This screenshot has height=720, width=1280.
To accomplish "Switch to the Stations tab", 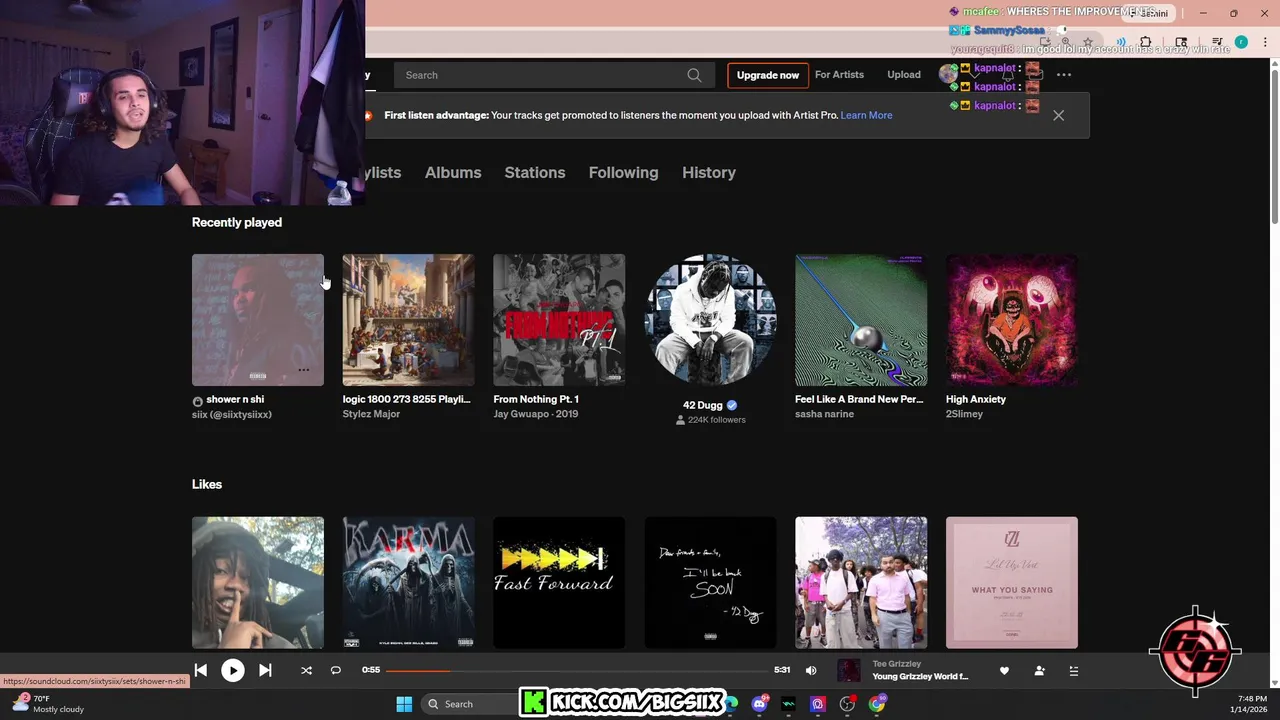I will pyautogui.click(x=535, y=173).
